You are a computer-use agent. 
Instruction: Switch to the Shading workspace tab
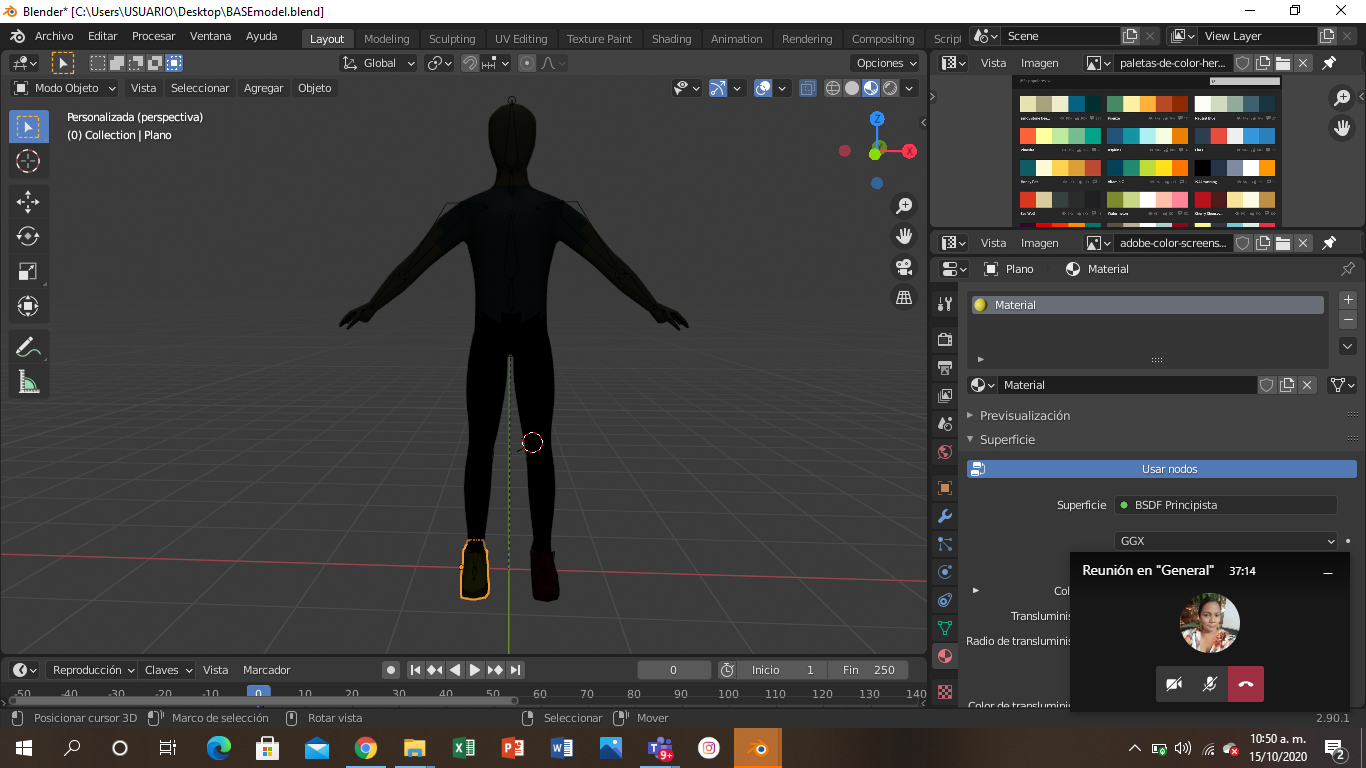[671, 39]
